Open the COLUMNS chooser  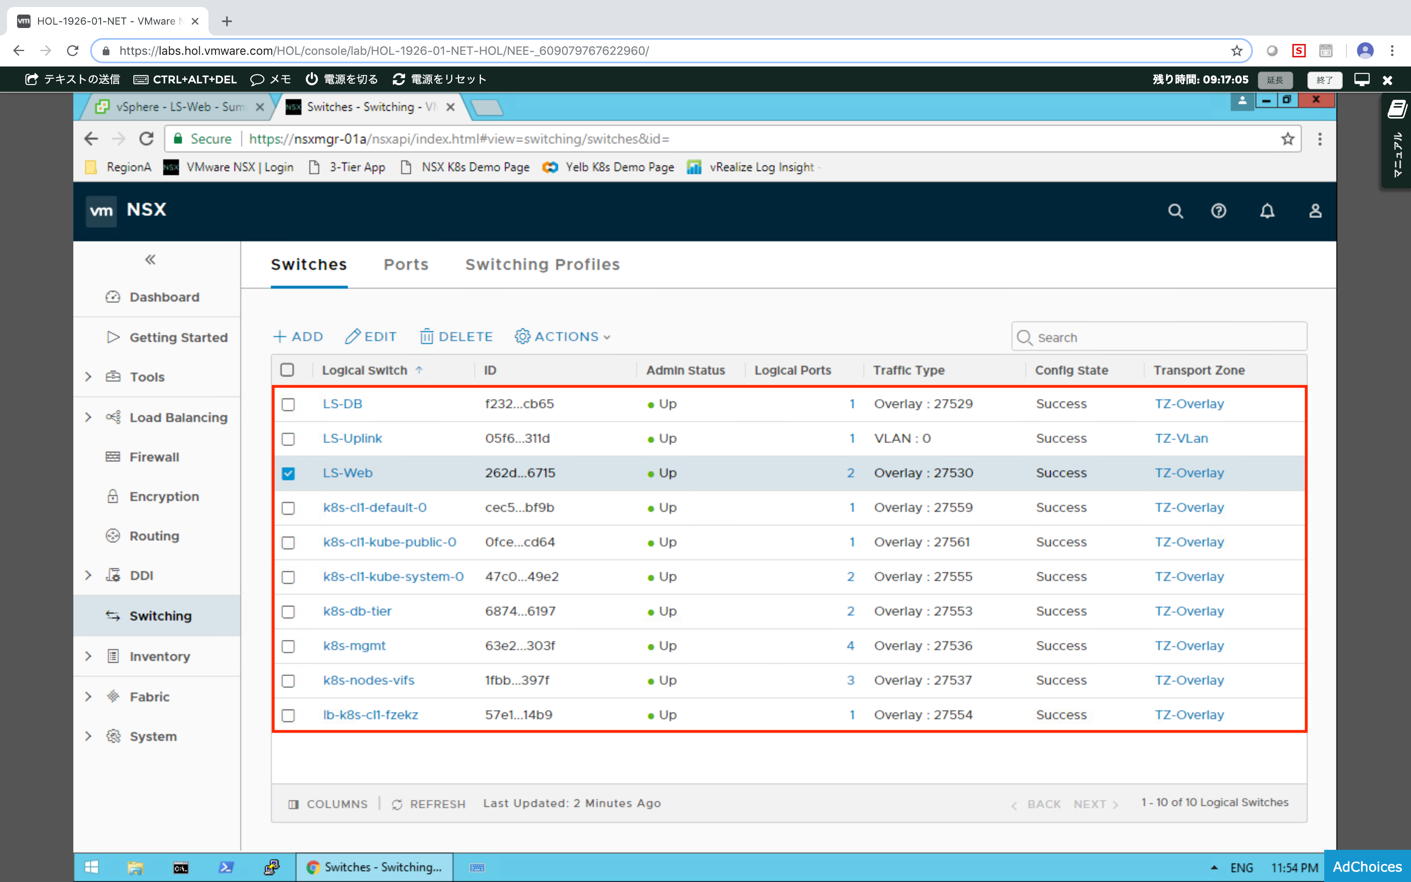pyautogui.click(x=328, y=804)
